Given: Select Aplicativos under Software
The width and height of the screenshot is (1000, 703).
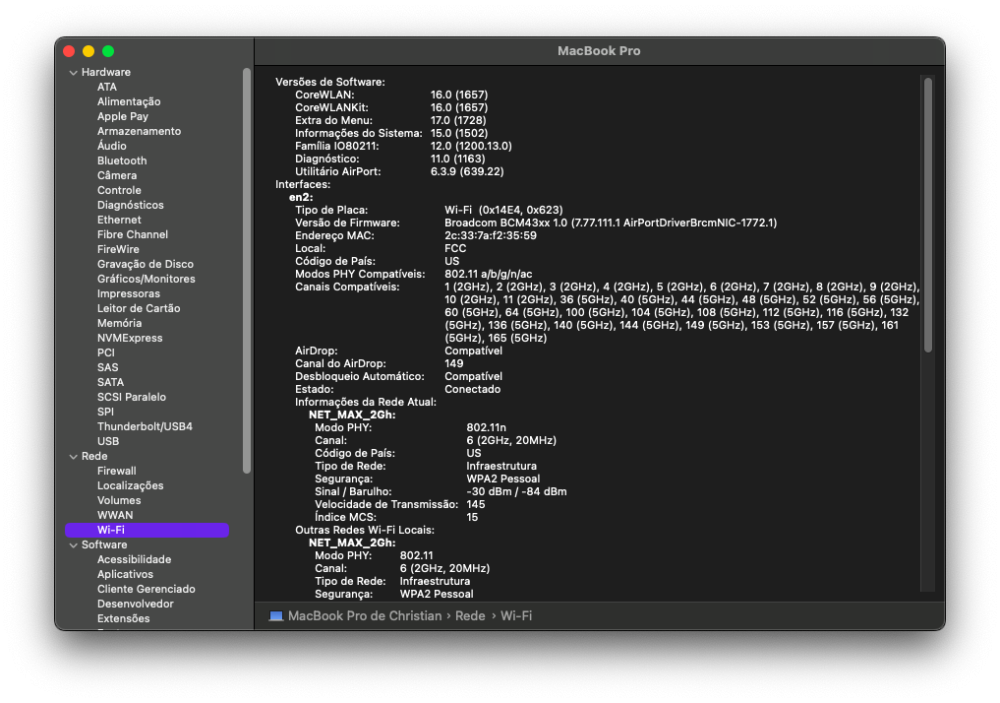Looking at the screenshot, I should (125, 574).
